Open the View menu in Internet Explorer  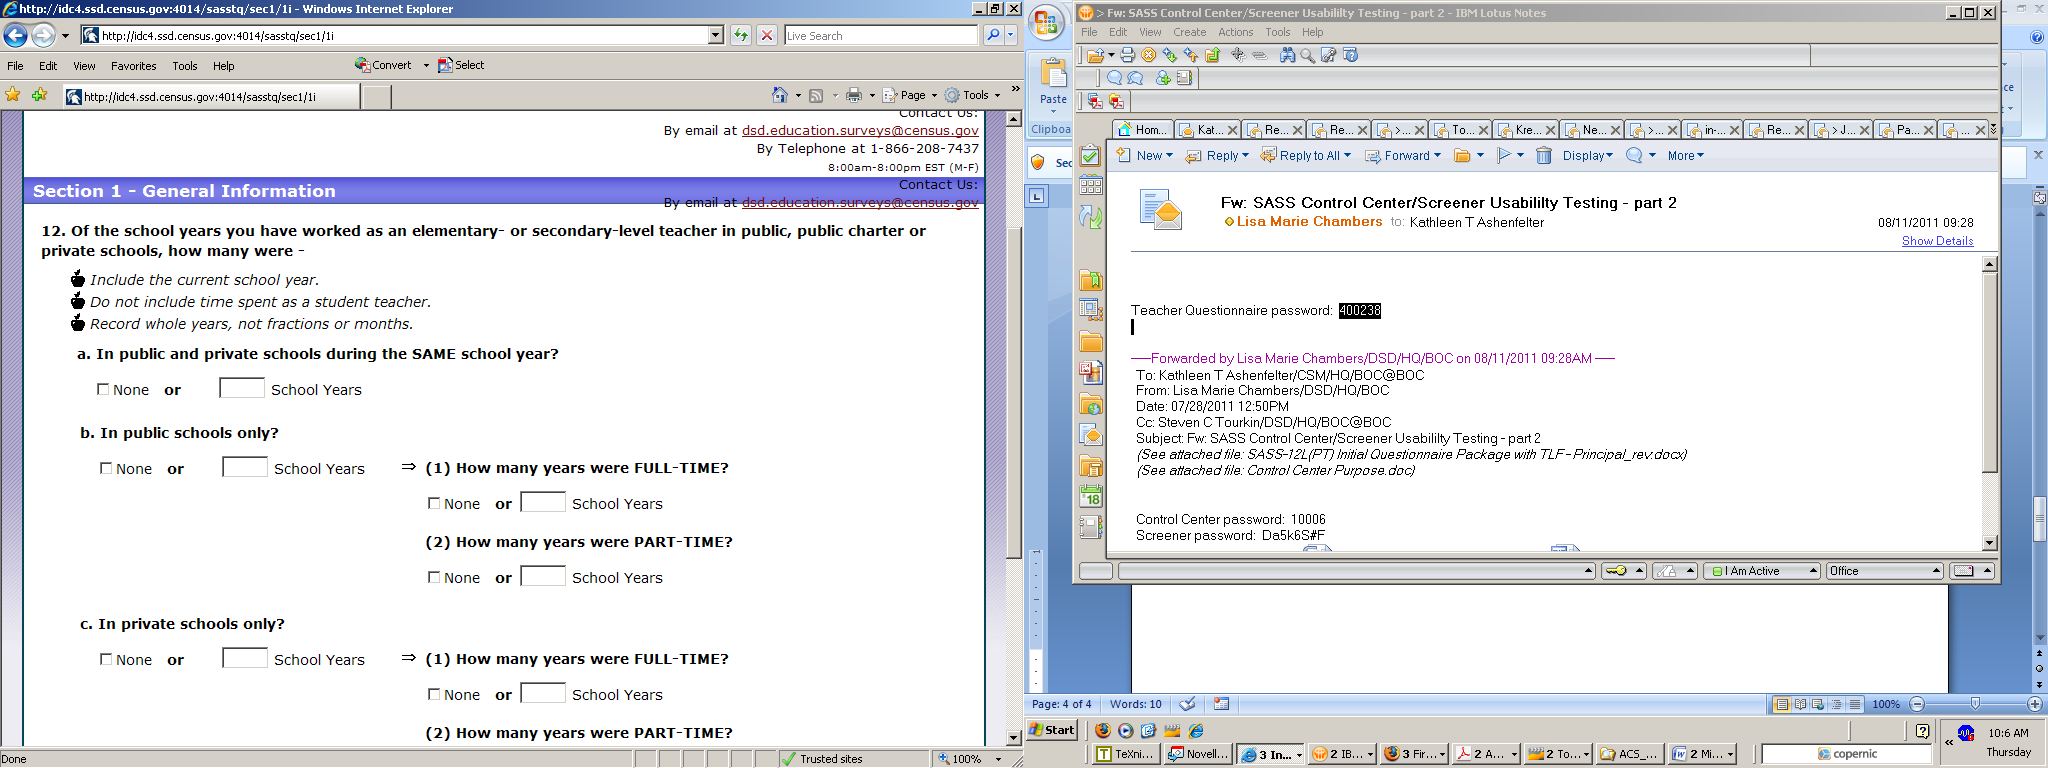[x=84, y=66]
